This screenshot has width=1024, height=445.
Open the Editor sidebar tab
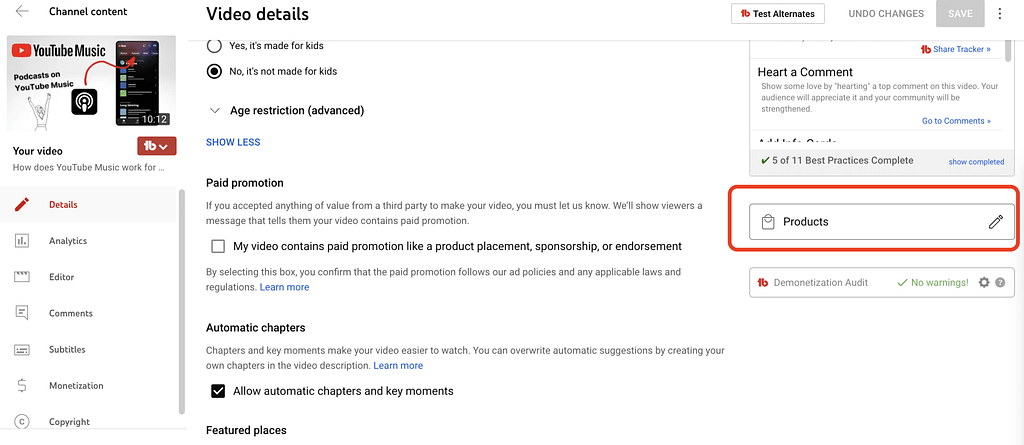tap(61, 277)
